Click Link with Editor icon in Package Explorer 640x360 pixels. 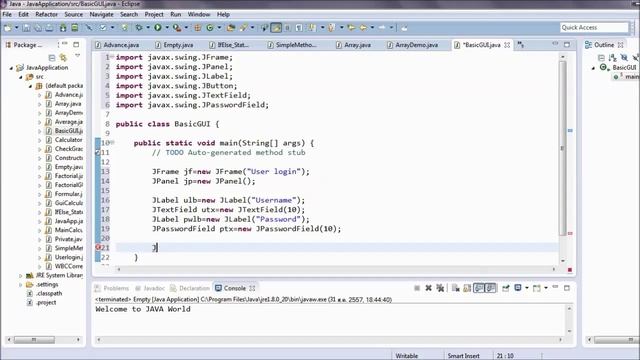pos(63,58)
